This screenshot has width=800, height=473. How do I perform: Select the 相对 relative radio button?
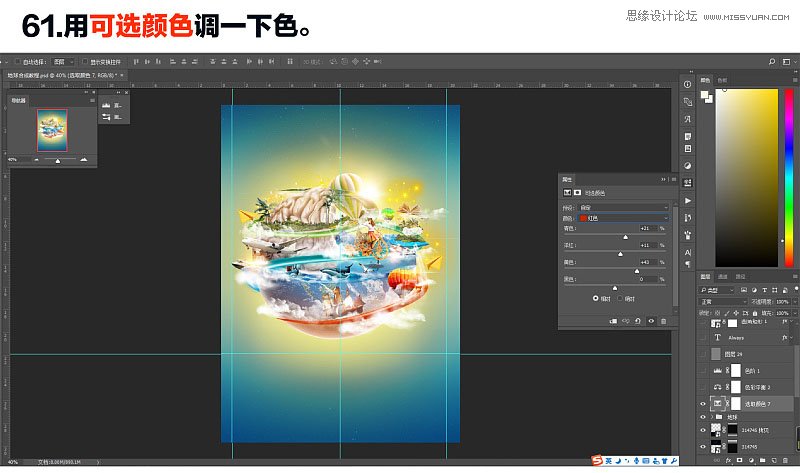point(595,298)
